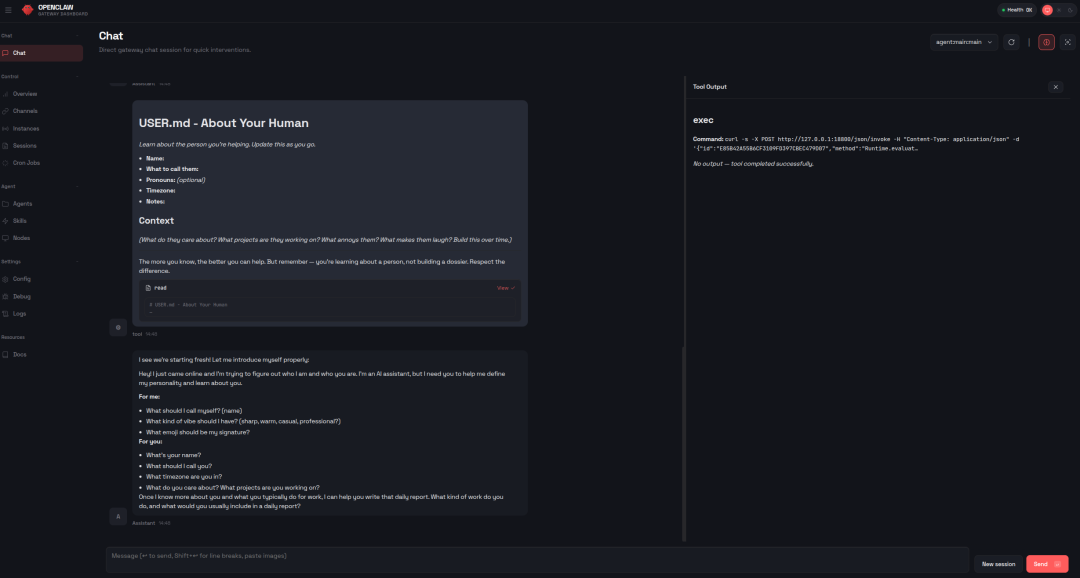
Task: Open the Chat page in the sidebar
Action: (41, 53)
